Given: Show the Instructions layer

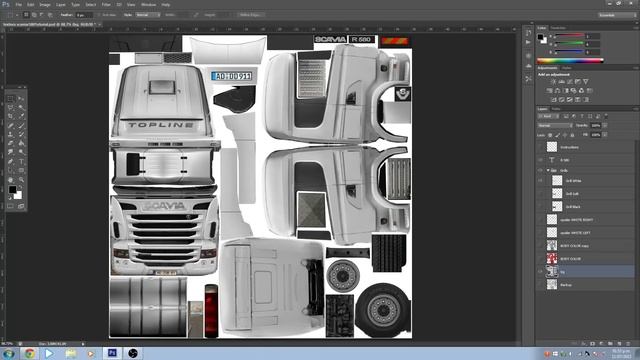Looking at the screenshot, I should [x=540, y=147].
